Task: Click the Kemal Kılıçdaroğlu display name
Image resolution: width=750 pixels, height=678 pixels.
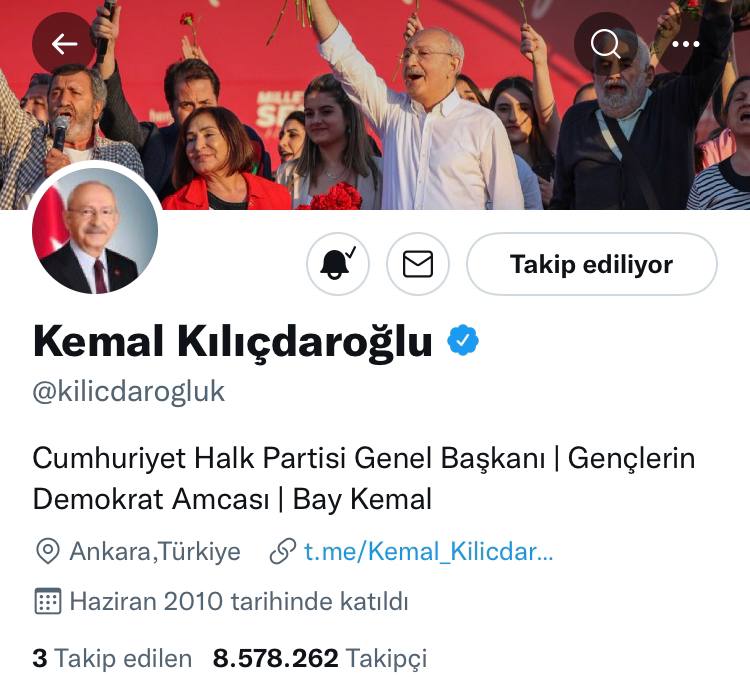Action: click(x=232, y=342)
